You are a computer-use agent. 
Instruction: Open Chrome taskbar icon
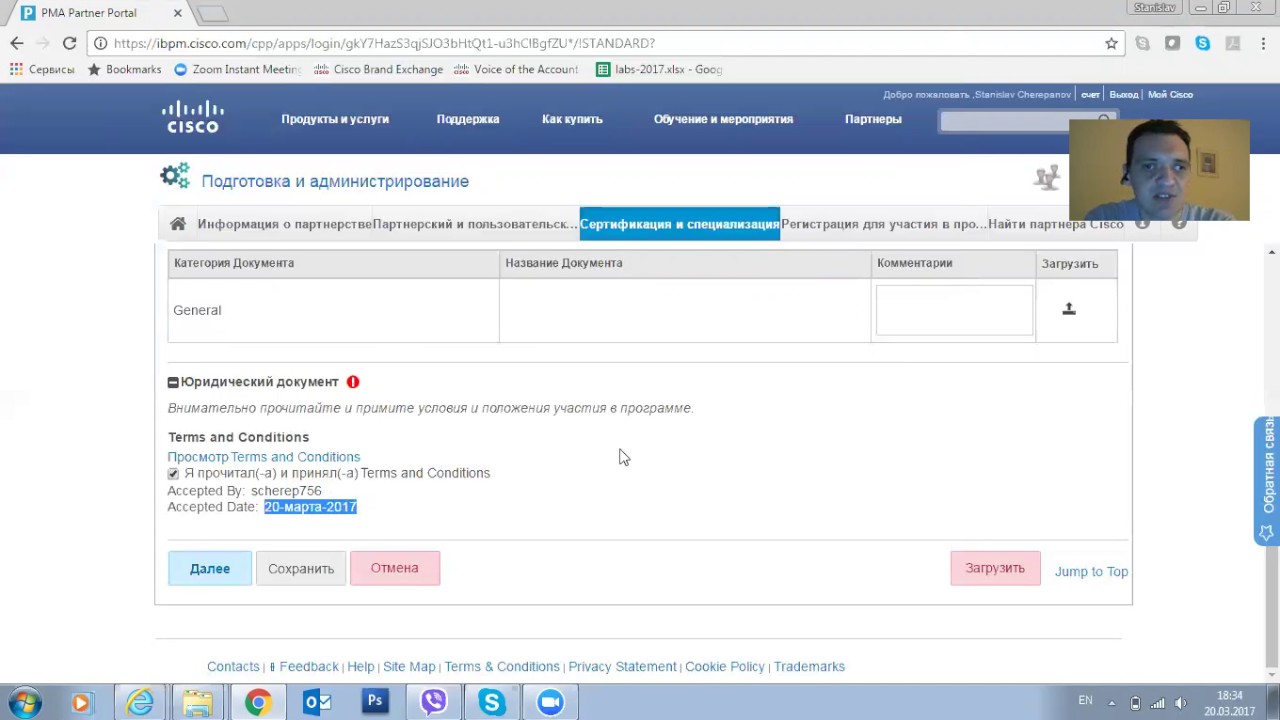coord(258,702)
